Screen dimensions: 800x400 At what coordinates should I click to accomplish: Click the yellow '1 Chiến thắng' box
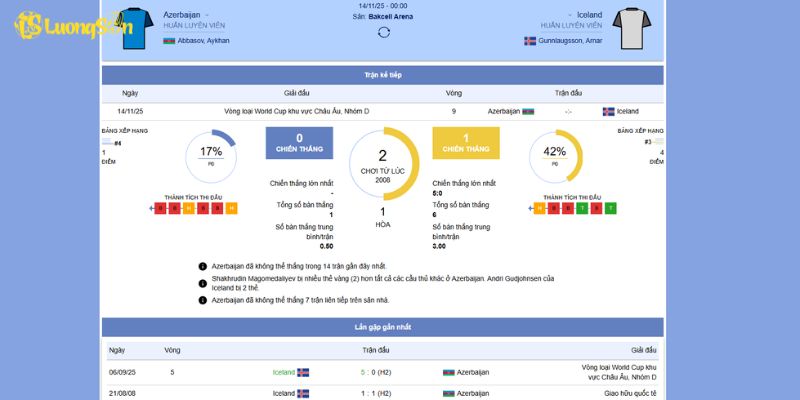[465, 143]
